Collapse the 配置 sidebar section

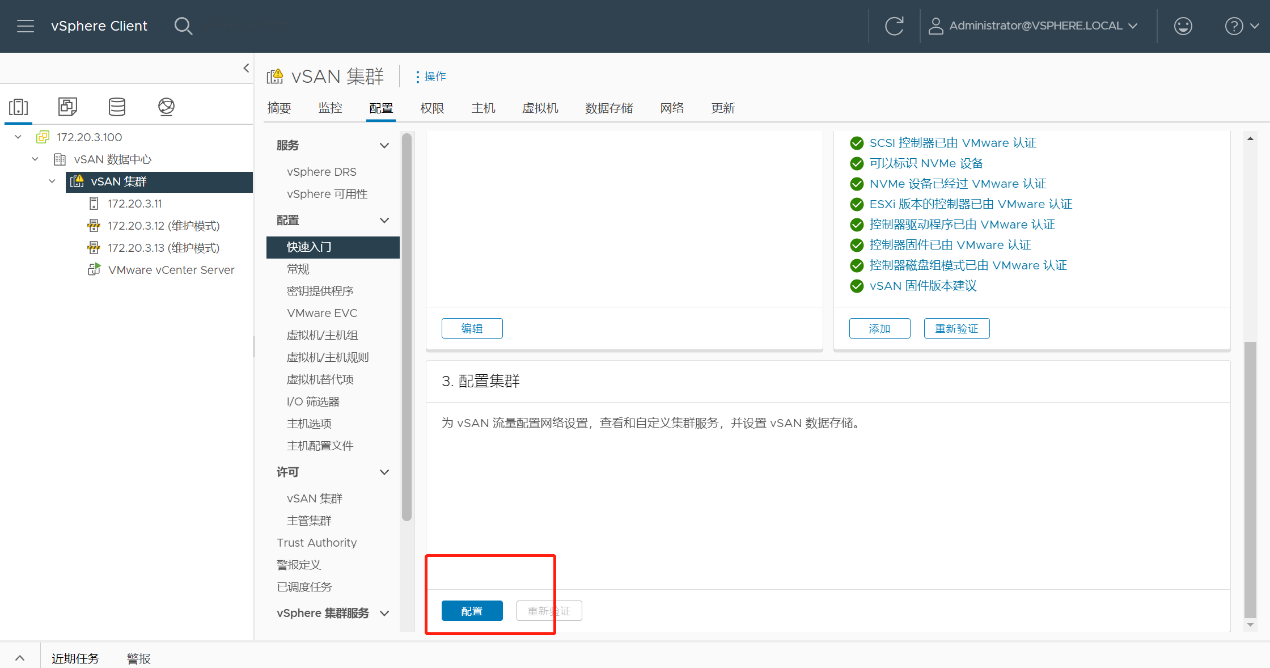[384, 220]
